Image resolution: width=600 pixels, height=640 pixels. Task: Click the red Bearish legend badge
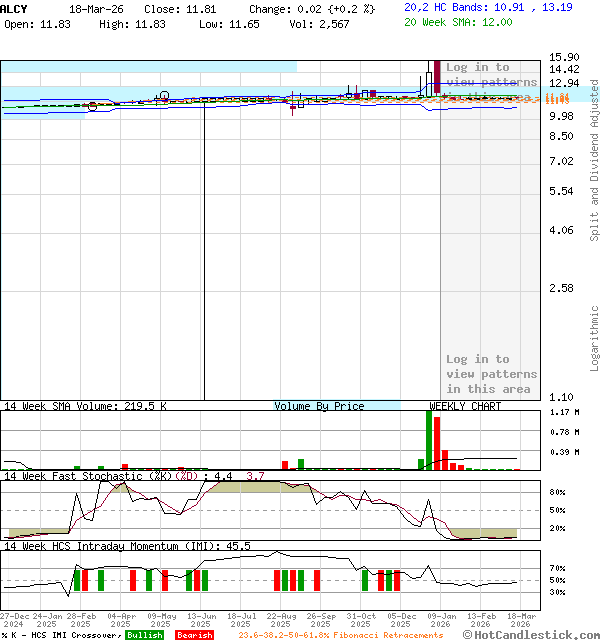pyautogui.click(x=194, y=635)
